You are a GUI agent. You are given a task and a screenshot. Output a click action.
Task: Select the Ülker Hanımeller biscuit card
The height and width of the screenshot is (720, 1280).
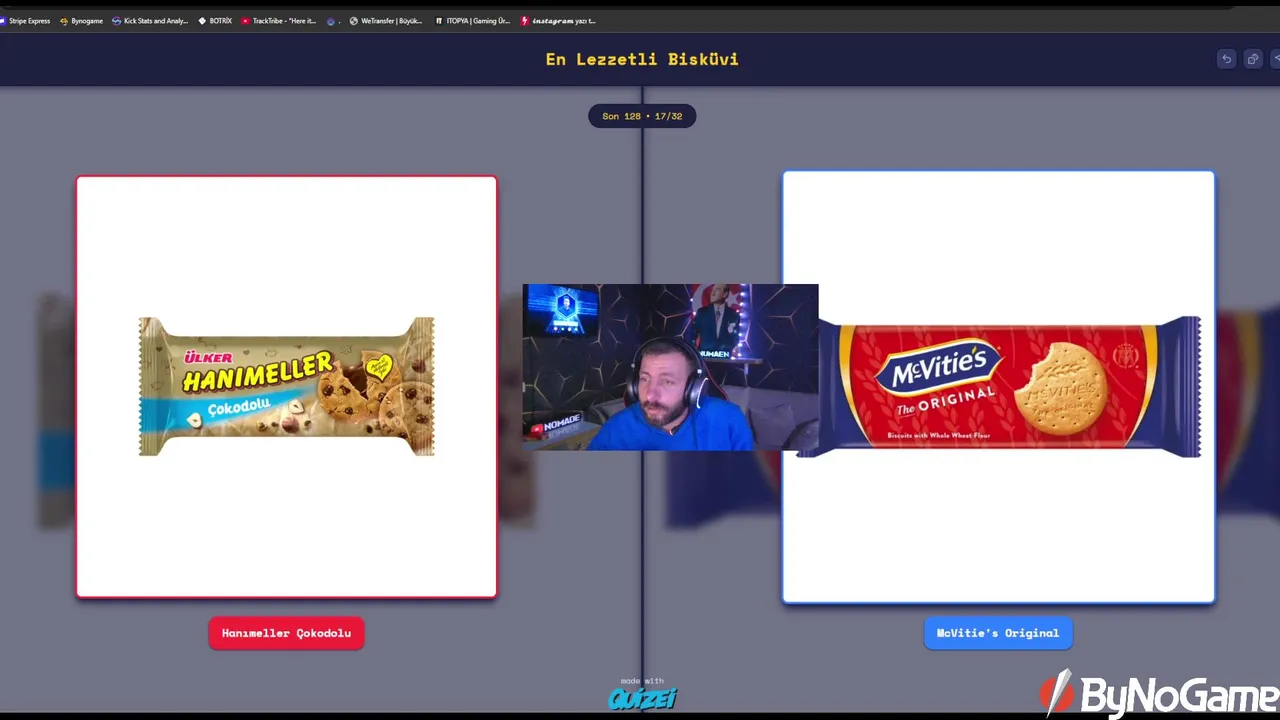(286, 387)
